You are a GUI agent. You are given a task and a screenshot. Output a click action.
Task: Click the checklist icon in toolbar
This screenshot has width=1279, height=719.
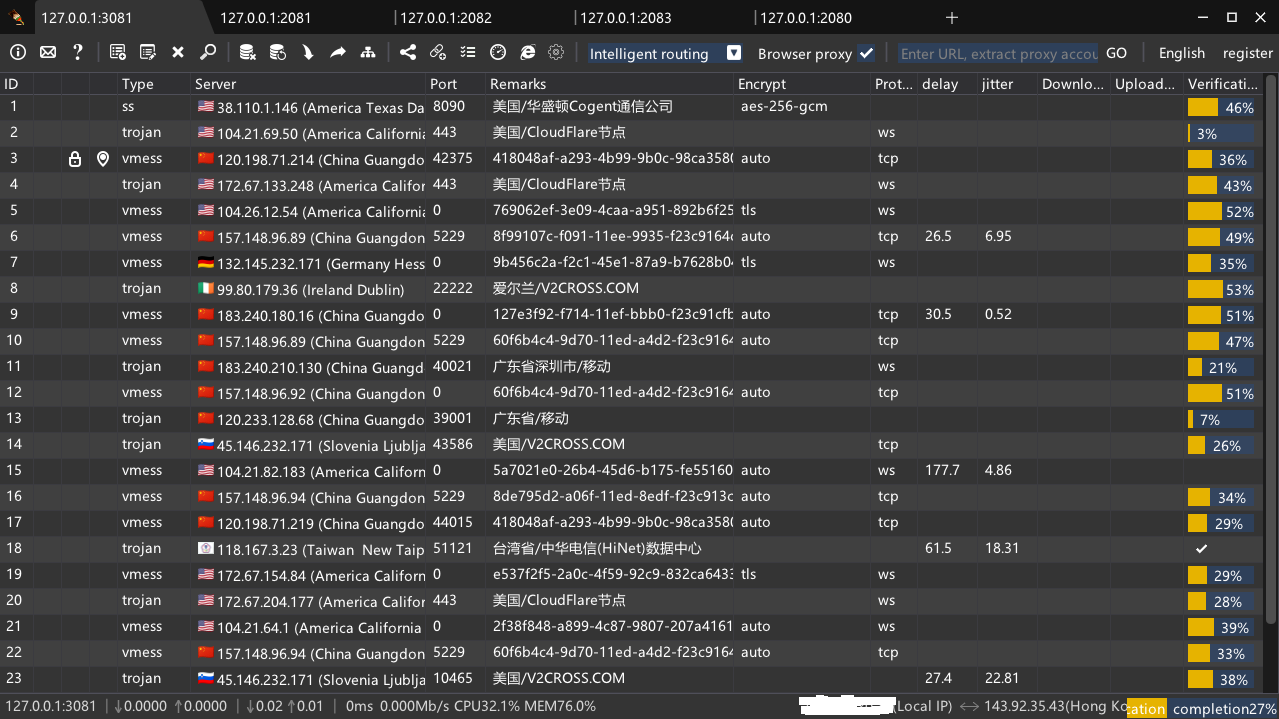468,53
